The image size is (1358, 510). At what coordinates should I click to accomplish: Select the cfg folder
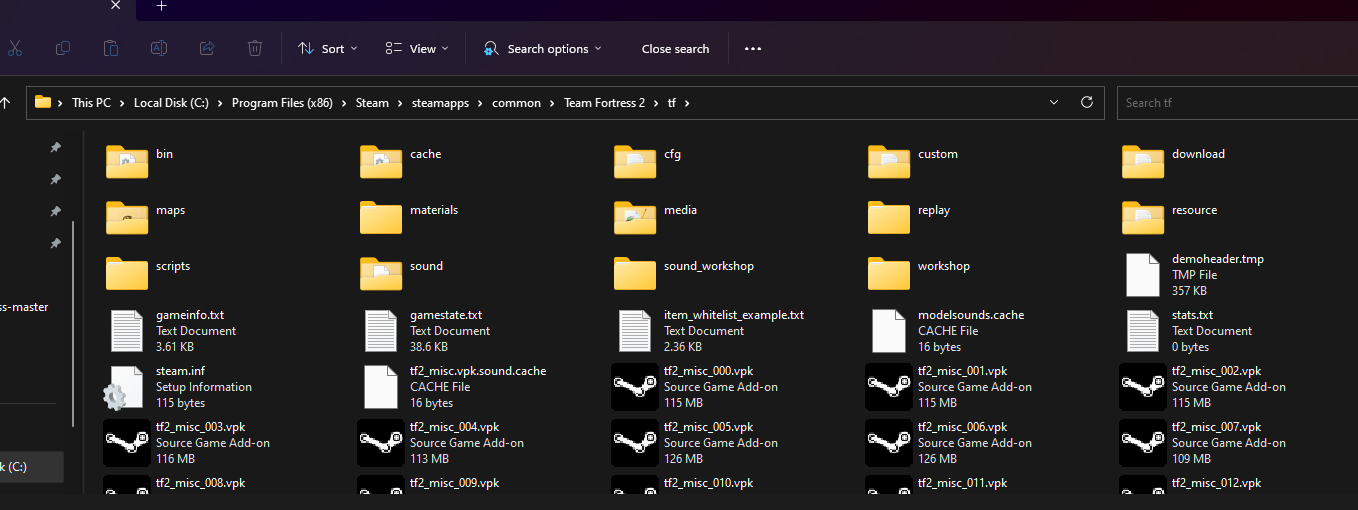click(648, 160)
